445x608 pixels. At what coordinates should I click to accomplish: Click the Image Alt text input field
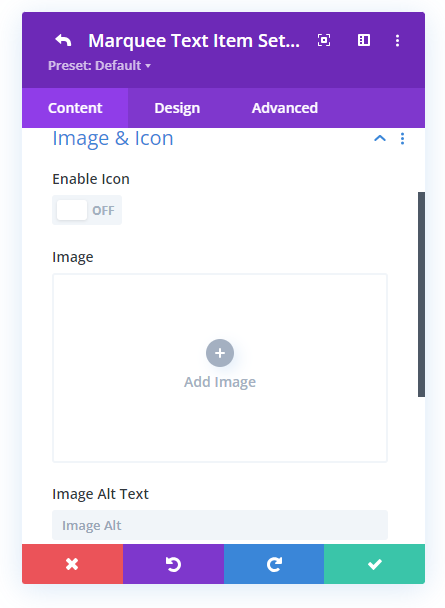(220, 525)
